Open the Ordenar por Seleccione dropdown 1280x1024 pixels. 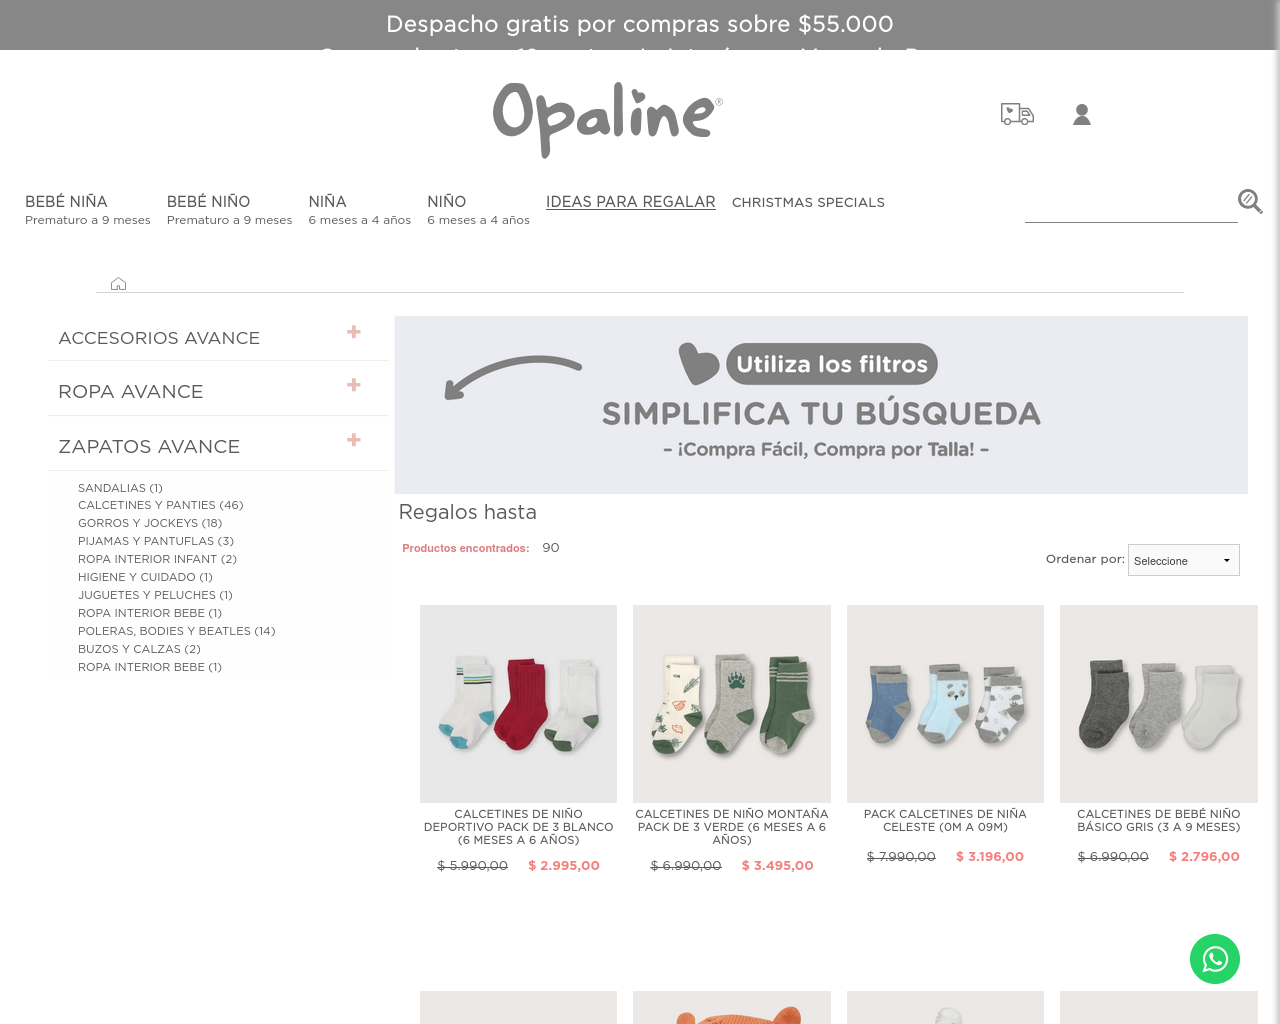[1184, 560]
